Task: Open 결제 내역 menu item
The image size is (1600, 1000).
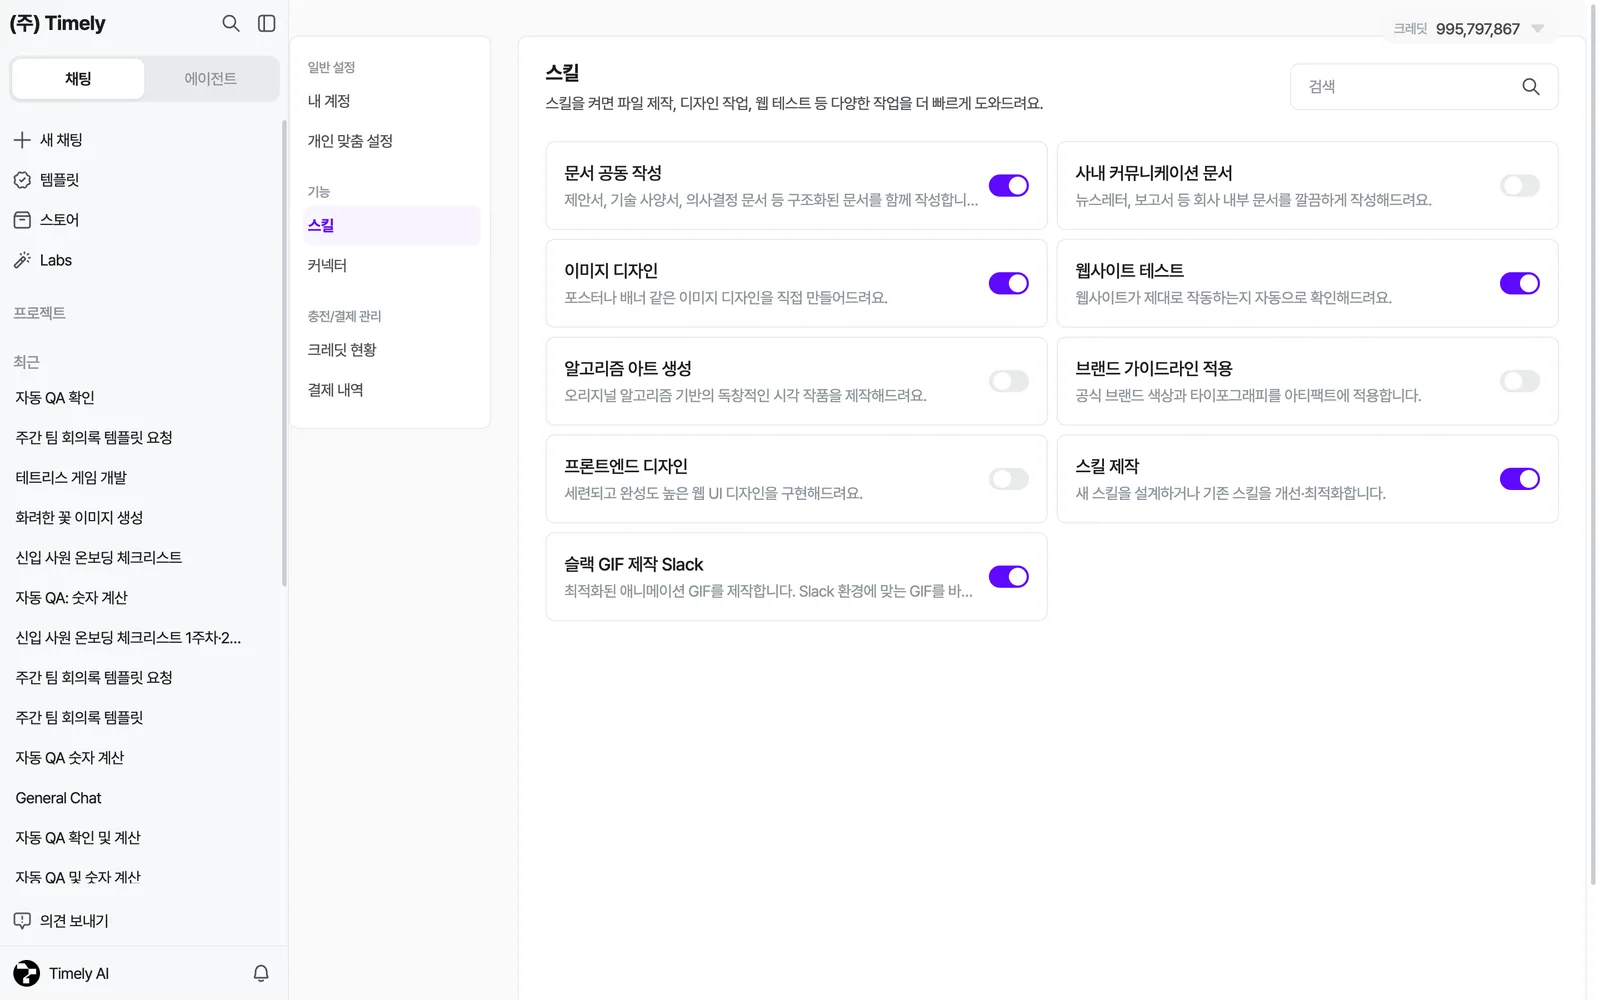Action: pyautogui.click(x=391, y=390)
